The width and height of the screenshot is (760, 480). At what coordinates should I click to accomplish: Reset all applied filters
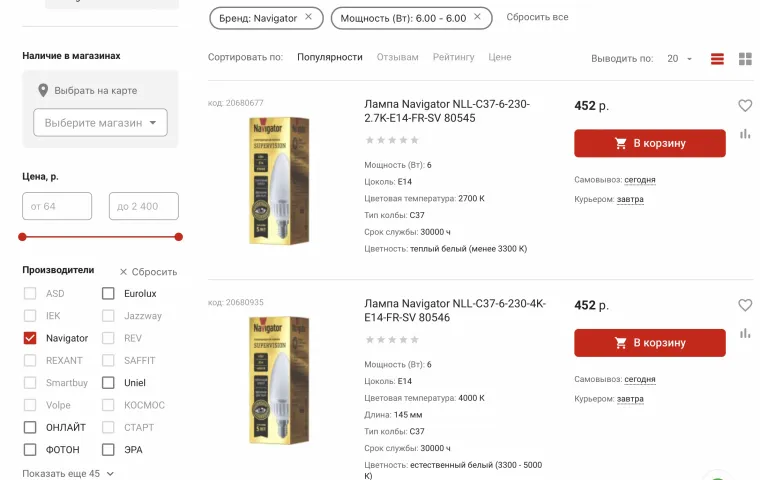[x=537, y=17]
